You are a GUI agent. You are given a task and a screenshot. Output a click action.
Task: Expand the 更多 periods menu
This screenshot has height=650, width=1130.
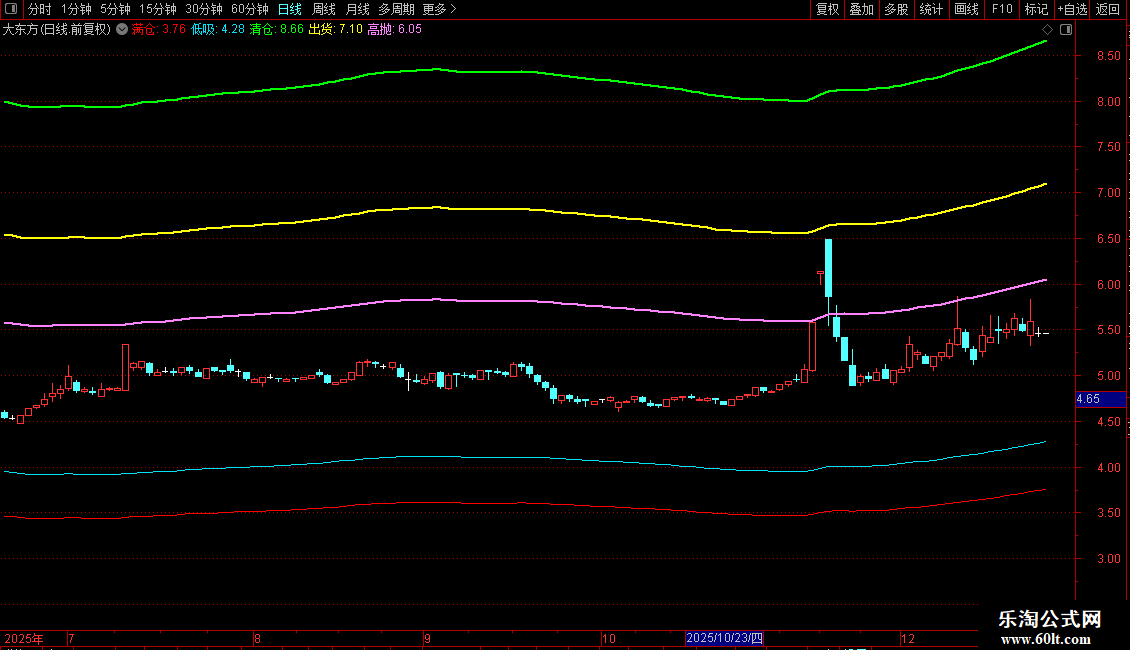click(x=439, y=9)
